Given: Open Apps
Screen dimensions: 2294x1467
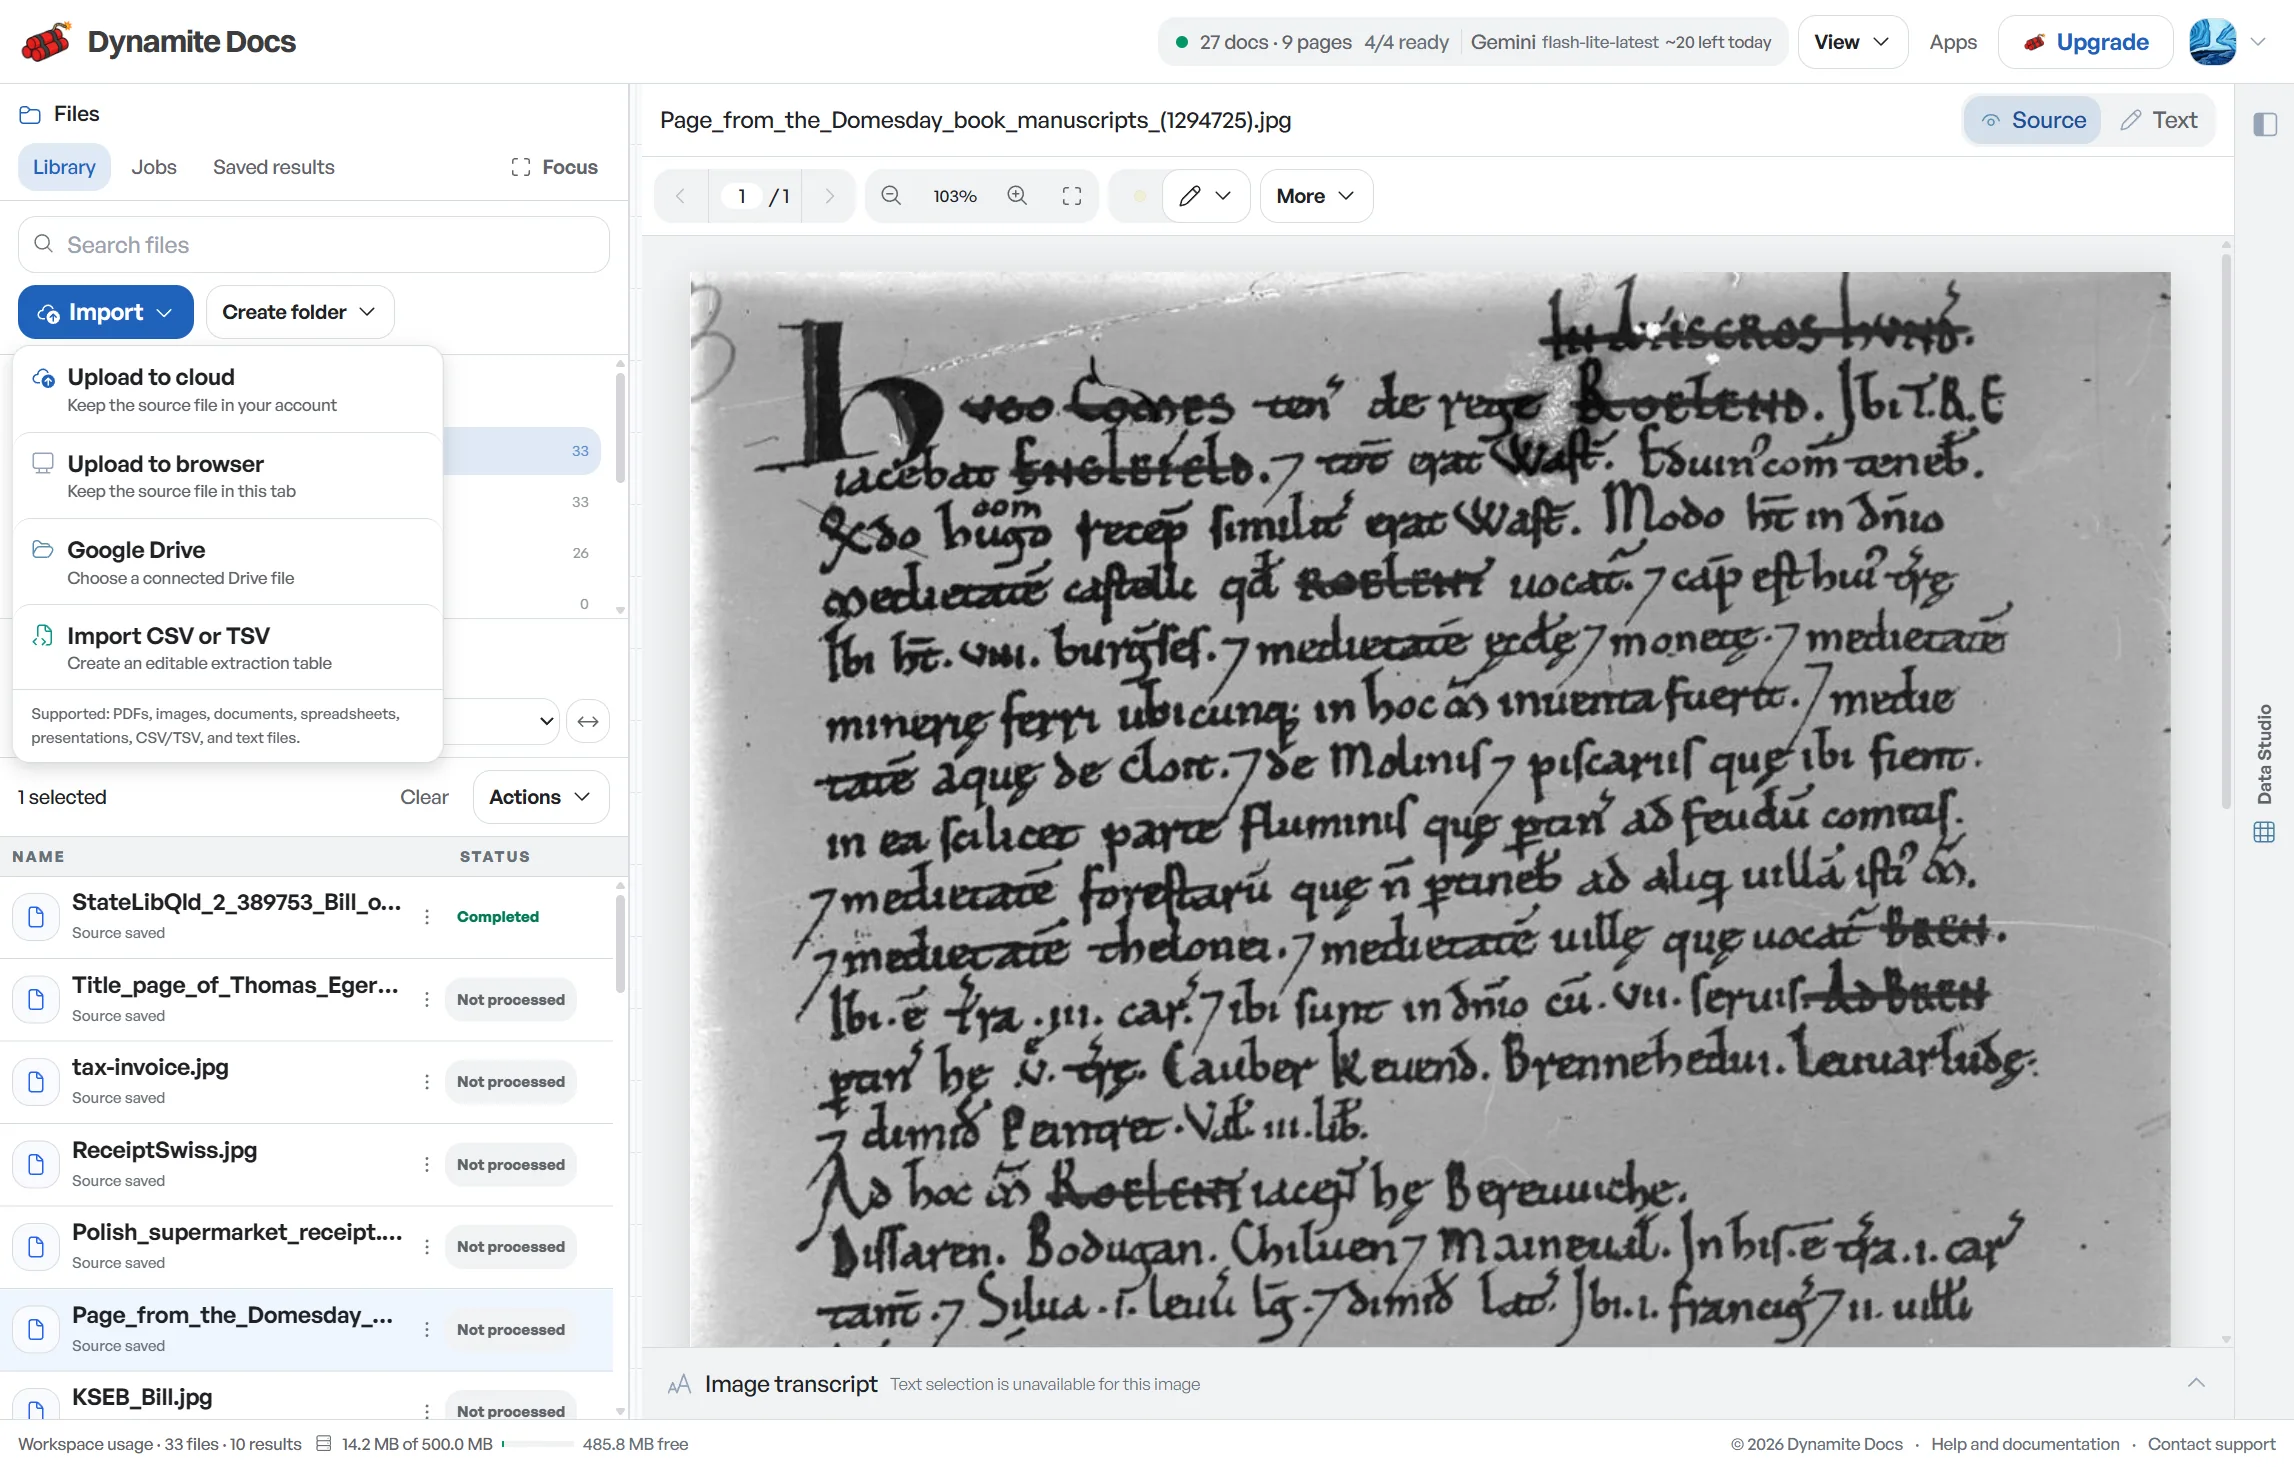Looking at the screenshot, I should point(1953,42).
